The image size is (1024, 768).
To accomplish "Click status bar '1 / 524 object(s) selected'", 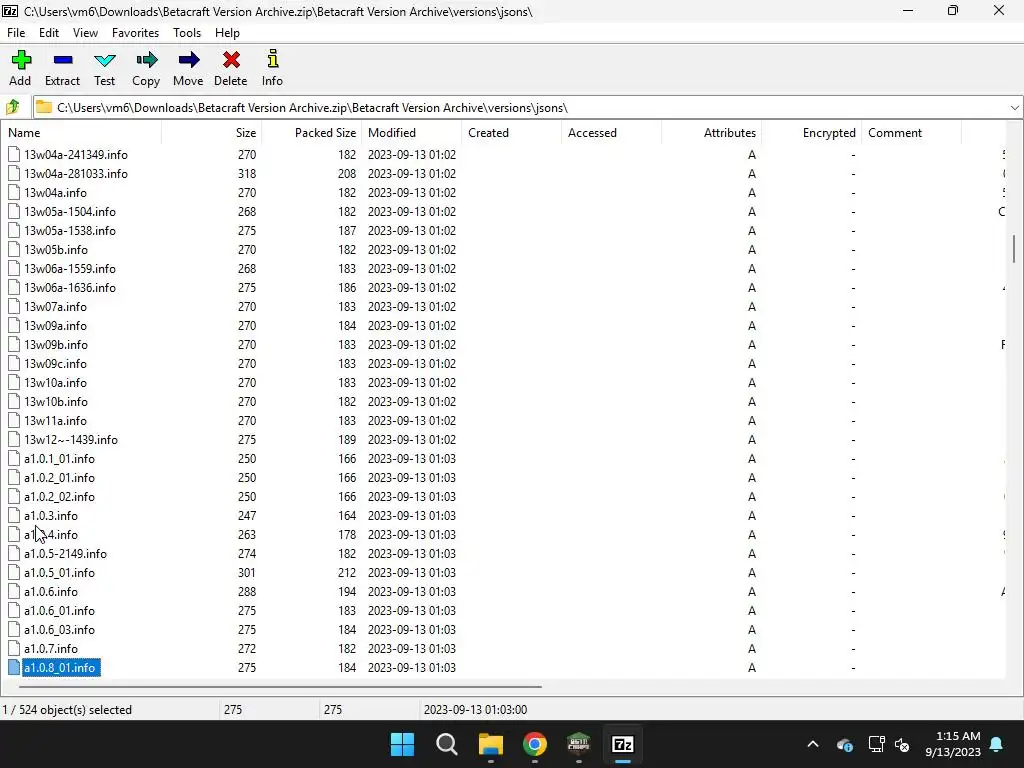I will (x=67, y=709).
